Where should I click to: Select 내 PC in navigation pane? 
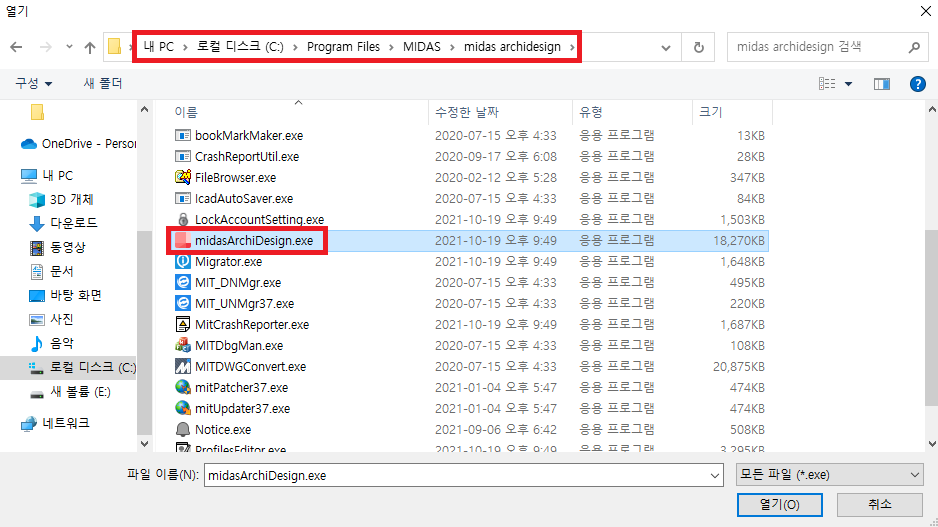(47, 175)
